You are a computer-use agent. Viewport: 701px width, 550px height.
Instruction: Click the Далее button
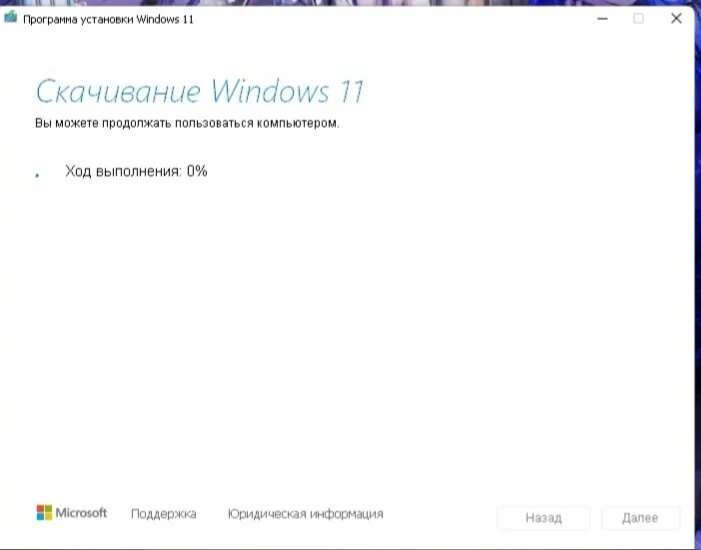pyautogui.click(x=640, y=518)
